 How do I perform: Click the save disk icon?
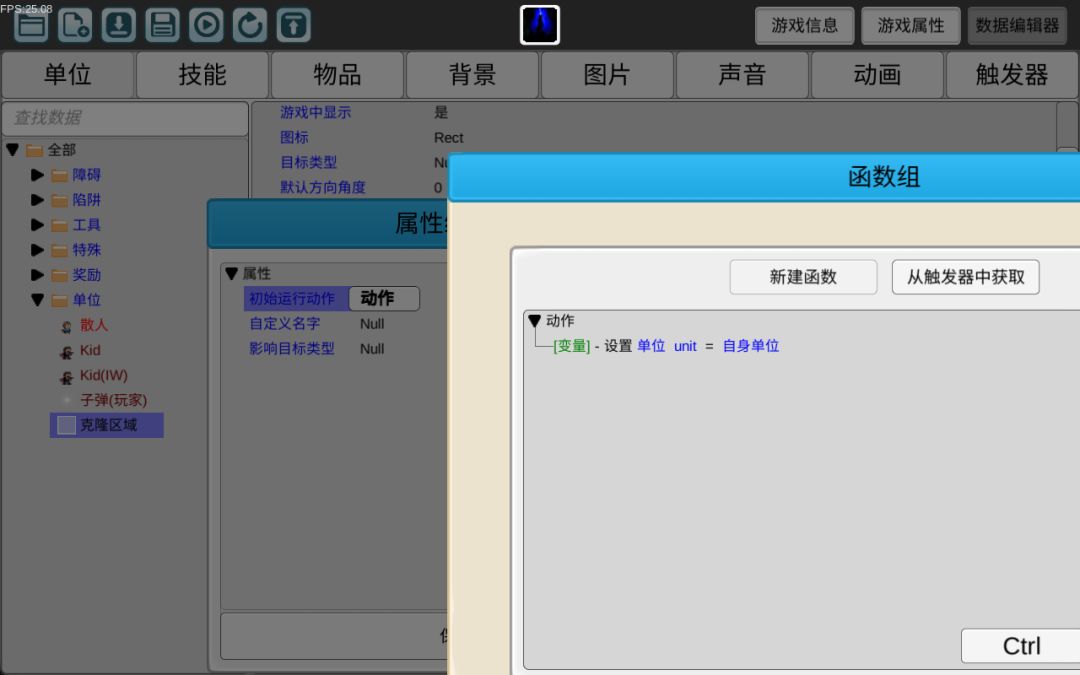(x=163, y=25)
